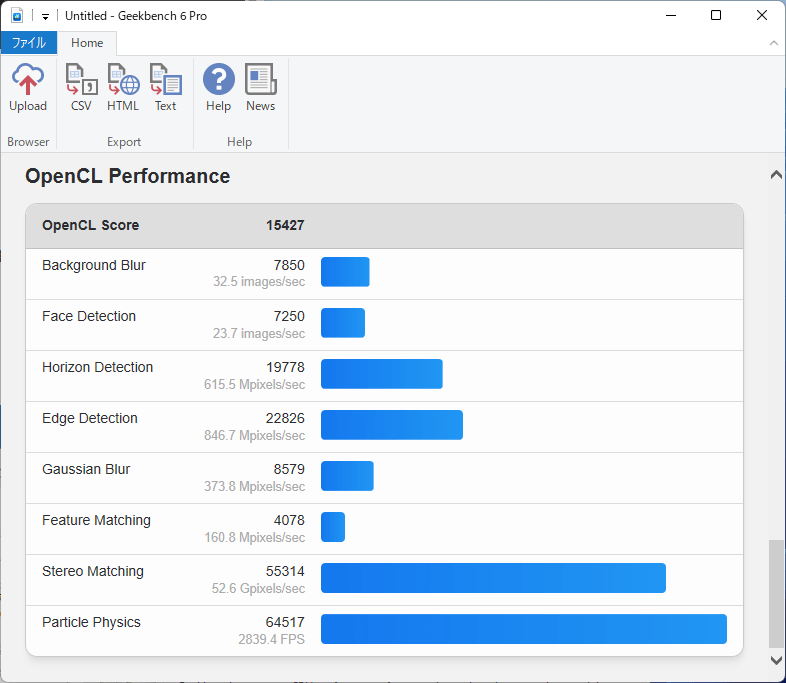
Task: Click the Upload results icon
Action: coord(28,88)
